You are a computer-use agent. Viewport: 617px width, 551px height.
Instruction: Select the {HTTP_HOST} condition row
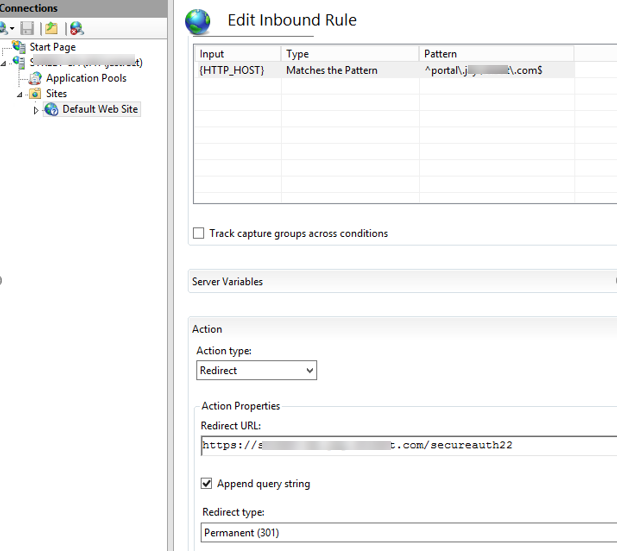coord(384,70)
